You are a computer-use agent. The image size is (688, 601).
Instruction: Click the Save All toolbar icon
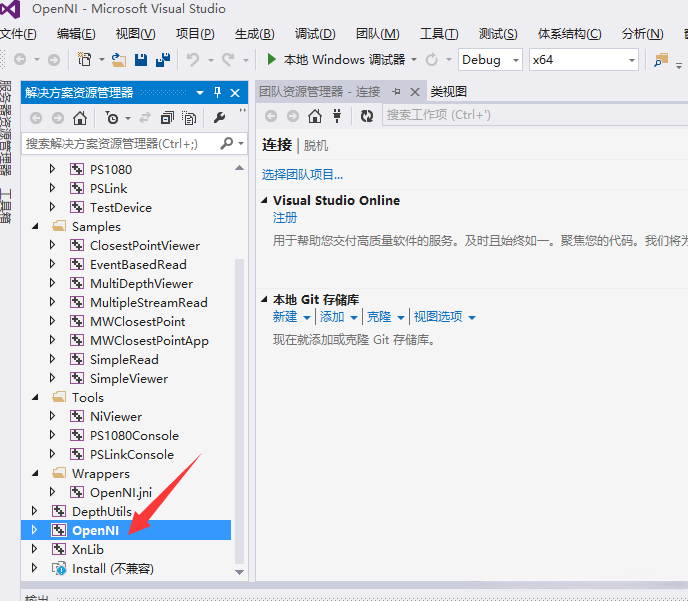click(x=163, y=60)
